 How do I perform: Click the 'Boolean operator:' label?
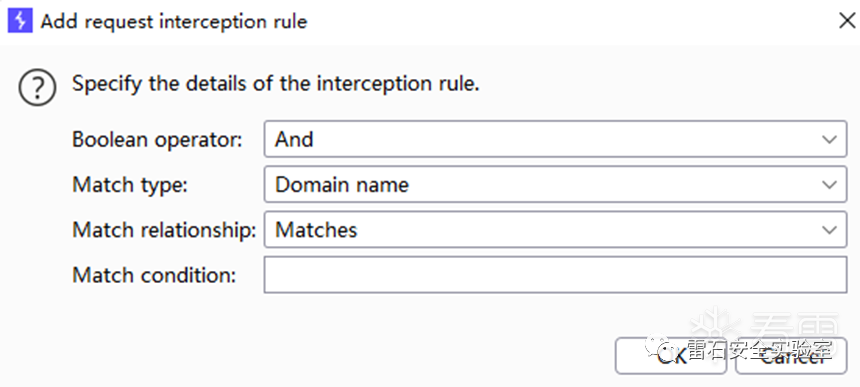tap(157, 140)
